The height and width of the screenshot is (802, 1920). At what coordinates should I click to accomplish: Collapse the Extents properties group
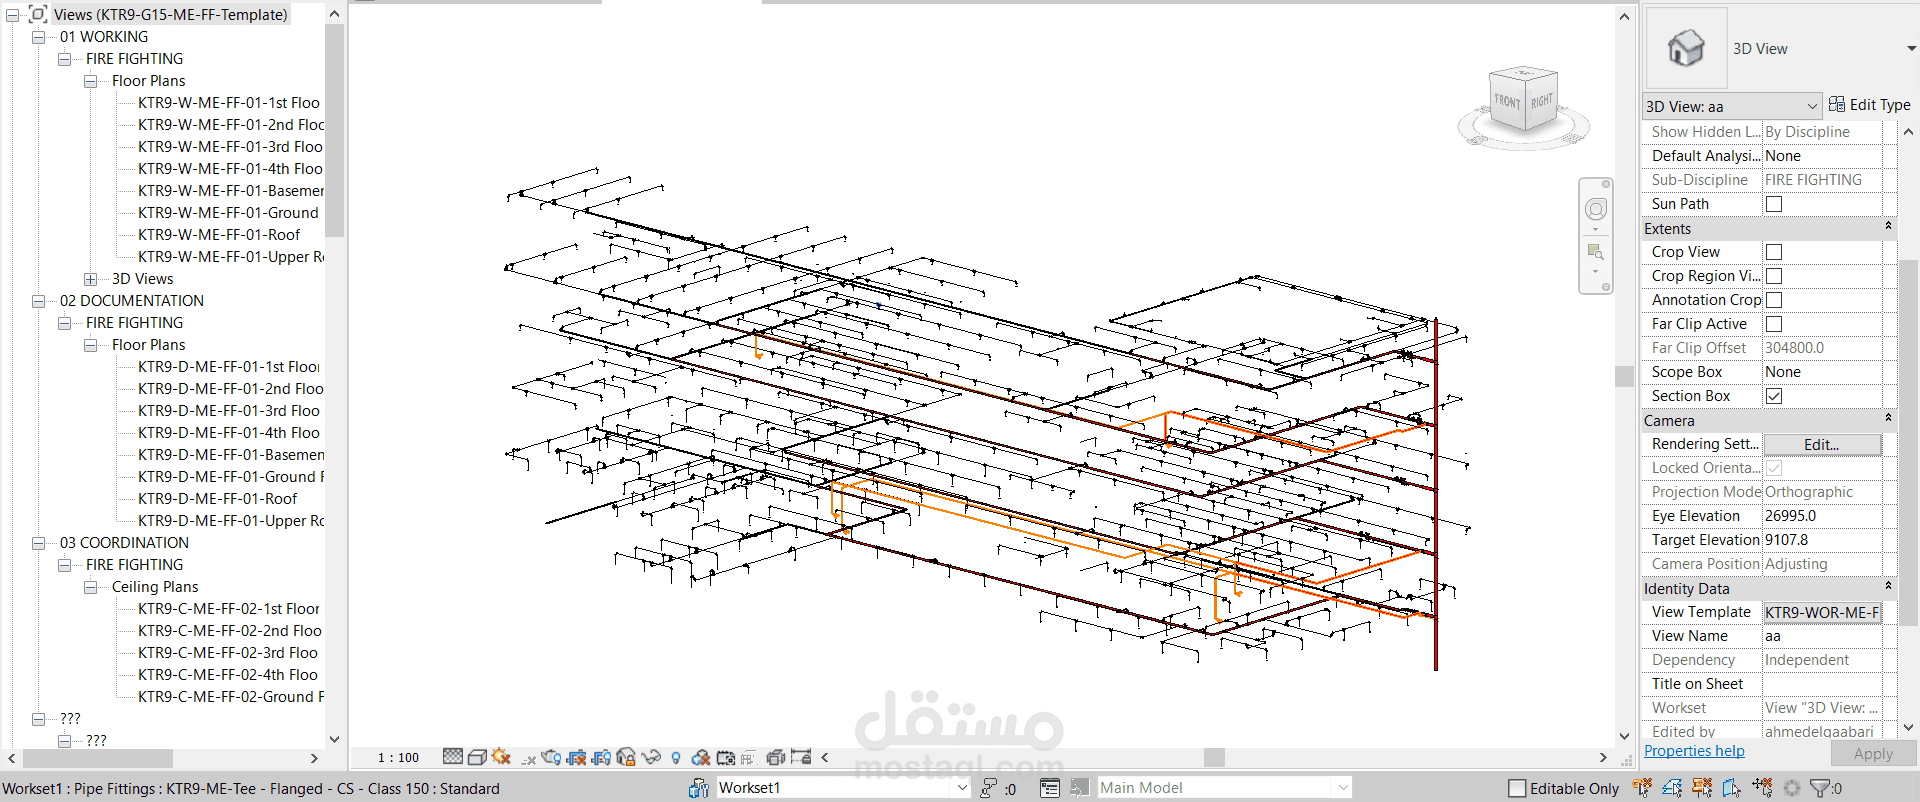[1888, 227]
